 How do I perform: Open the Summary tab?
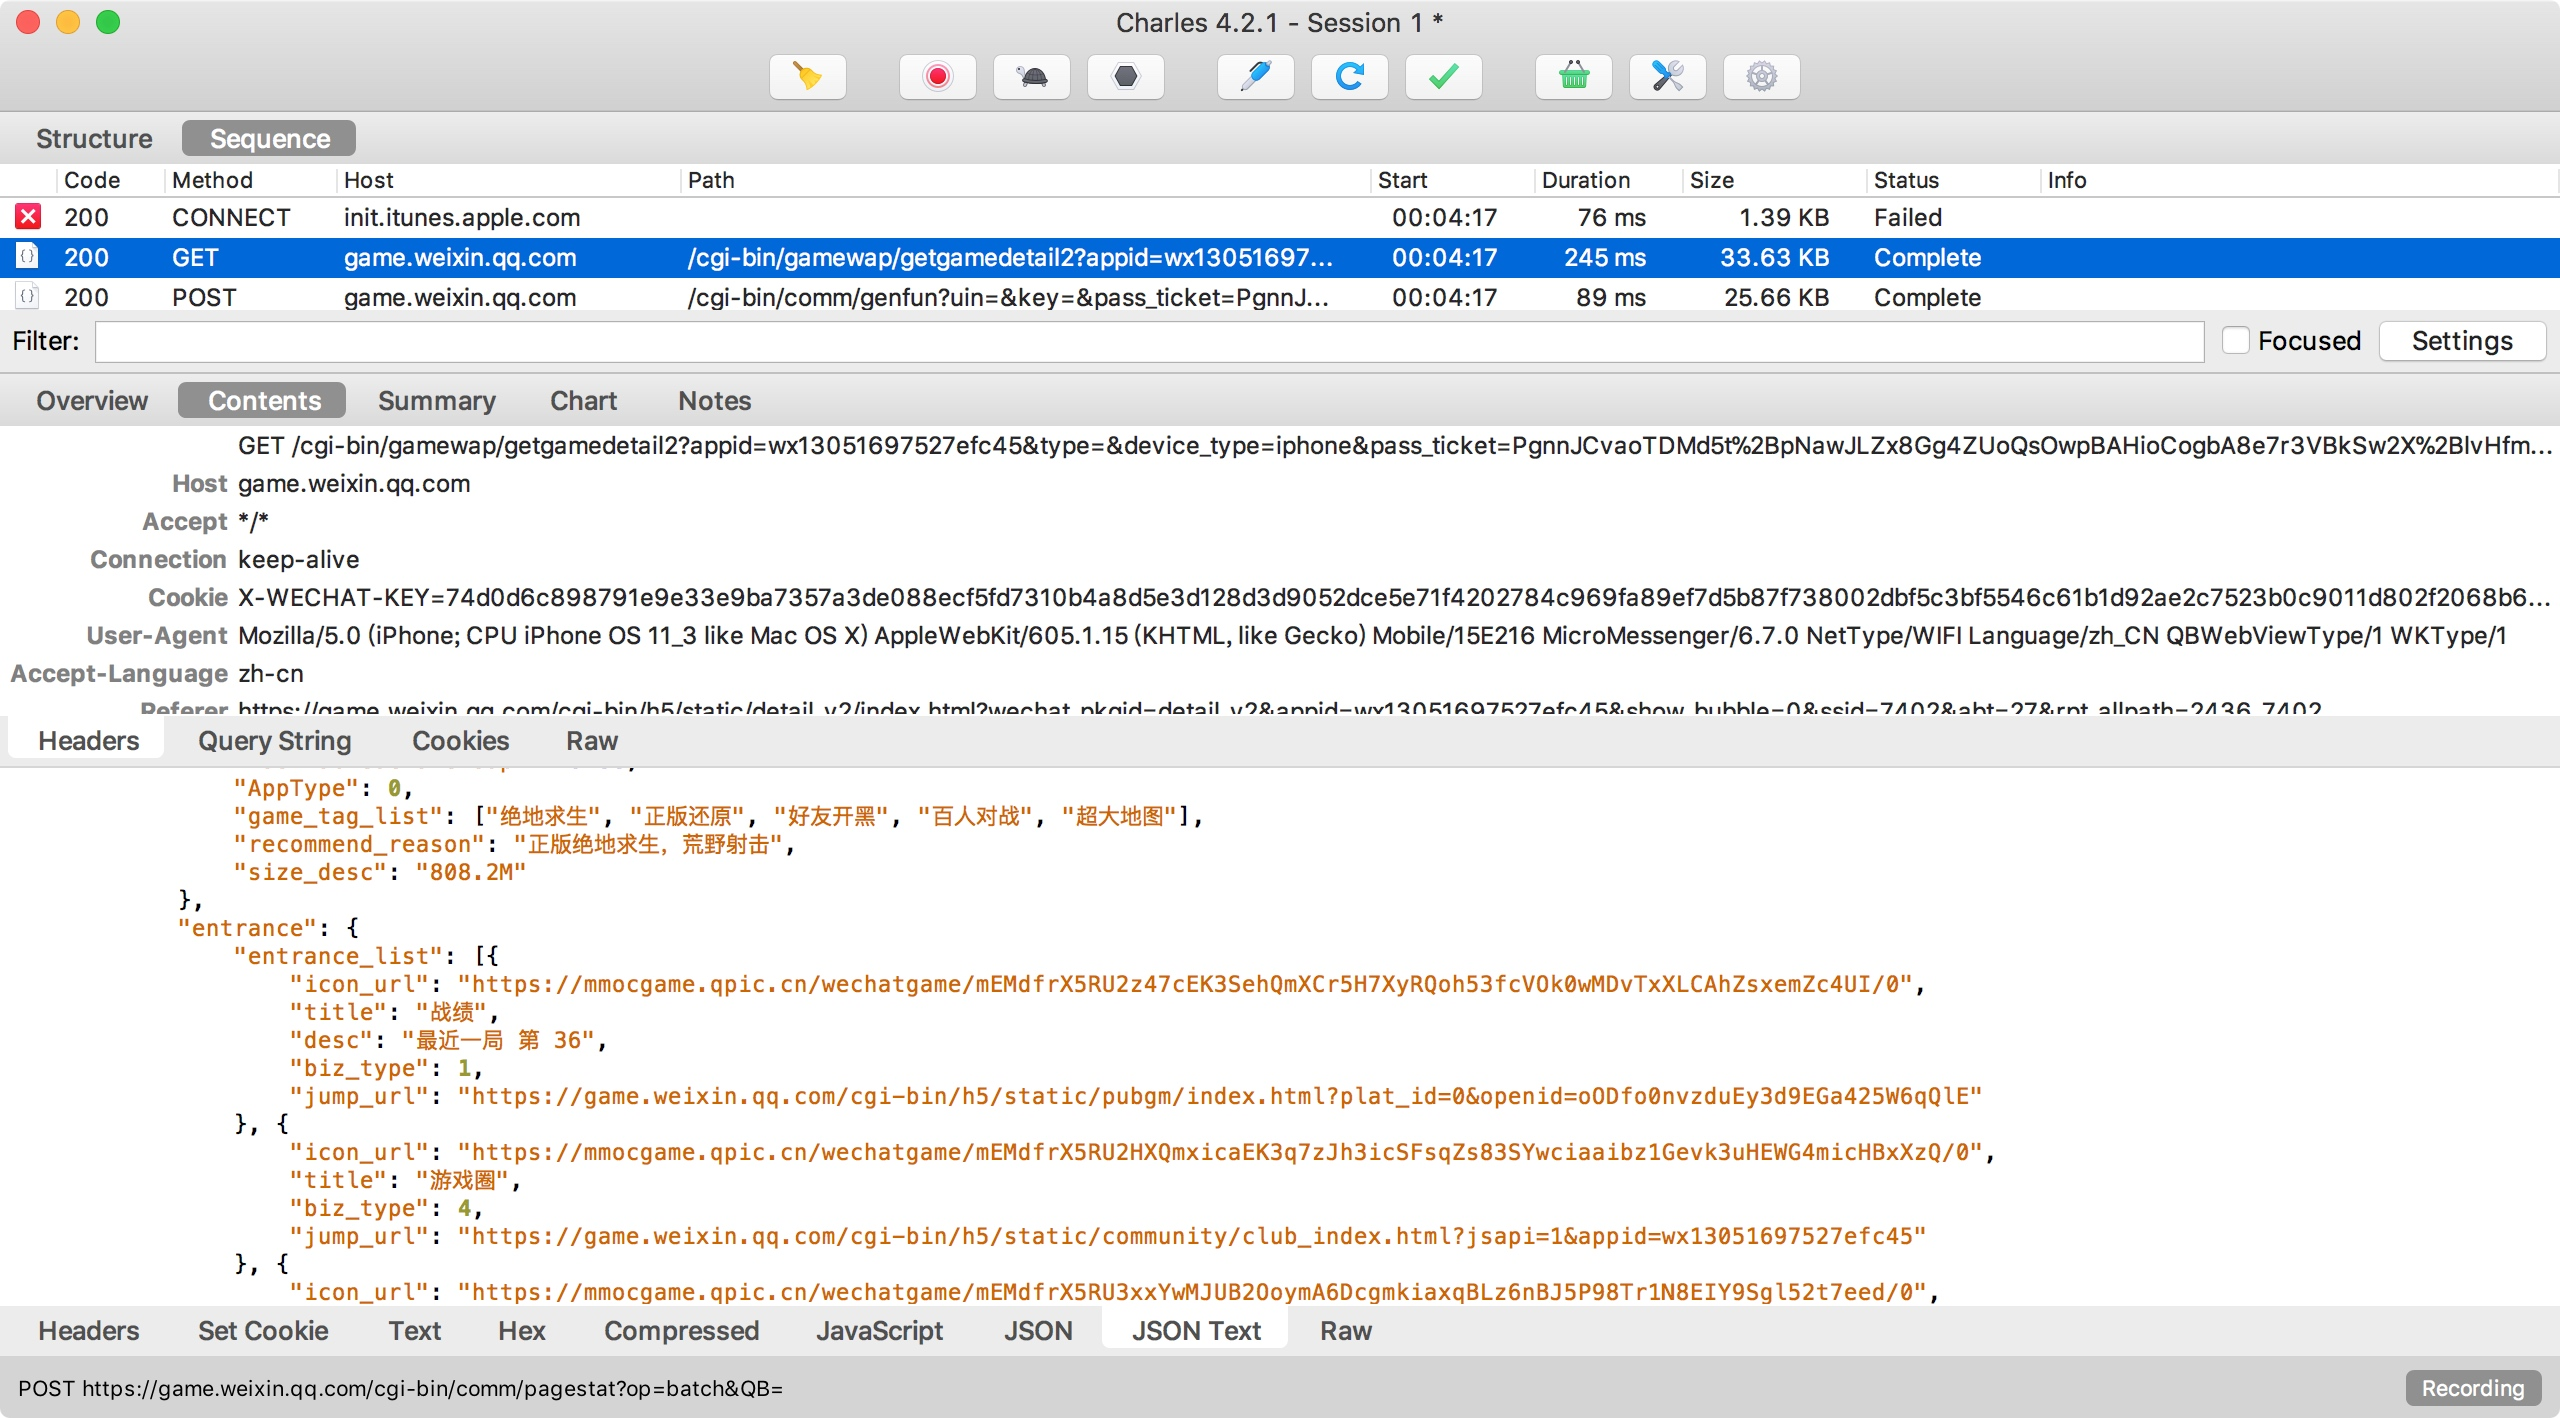point(436,401)
